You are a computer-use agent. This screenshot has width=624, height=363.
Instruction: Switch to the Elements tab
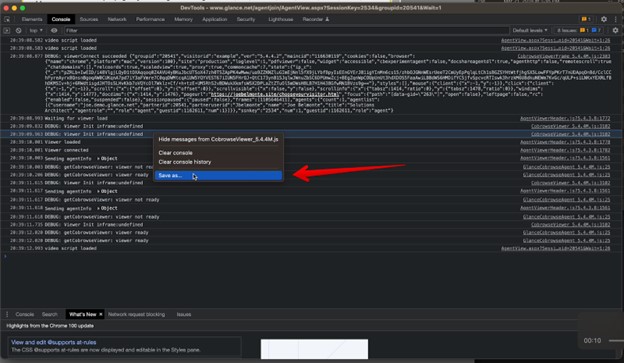32,19
